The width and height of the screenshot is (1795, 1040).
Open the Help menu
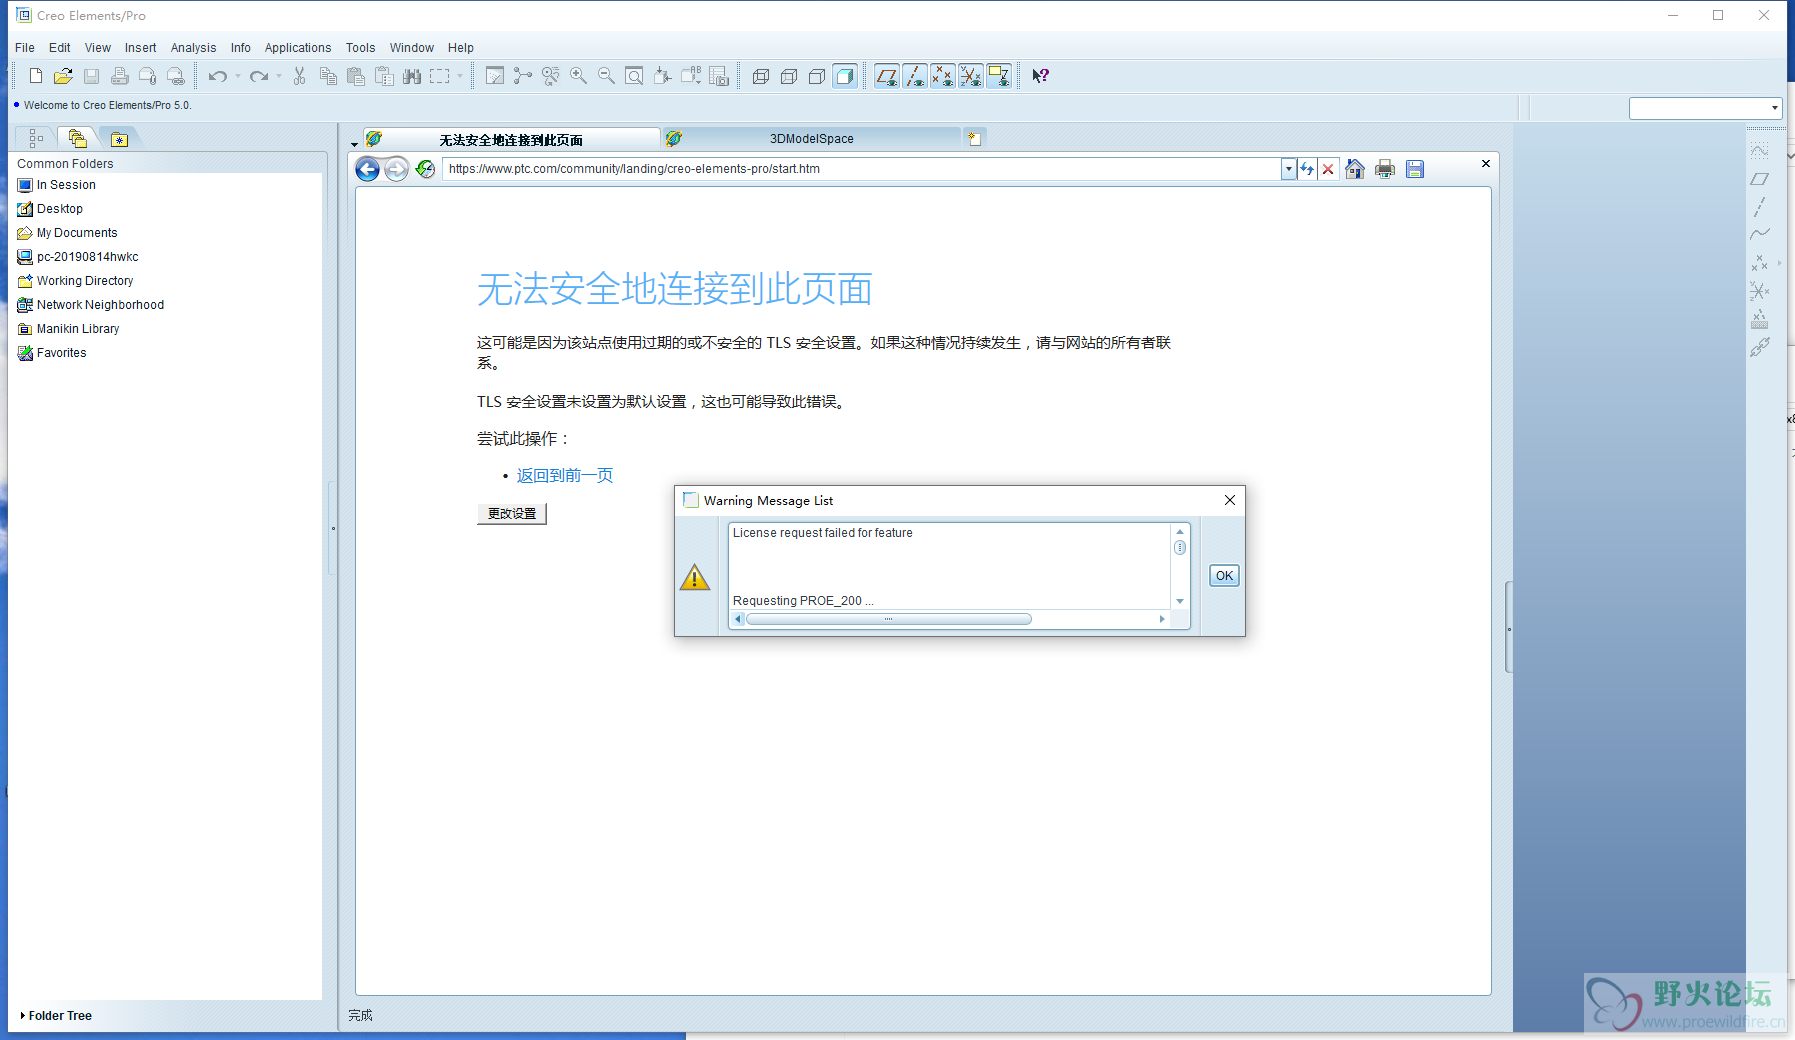pos(460,48)
